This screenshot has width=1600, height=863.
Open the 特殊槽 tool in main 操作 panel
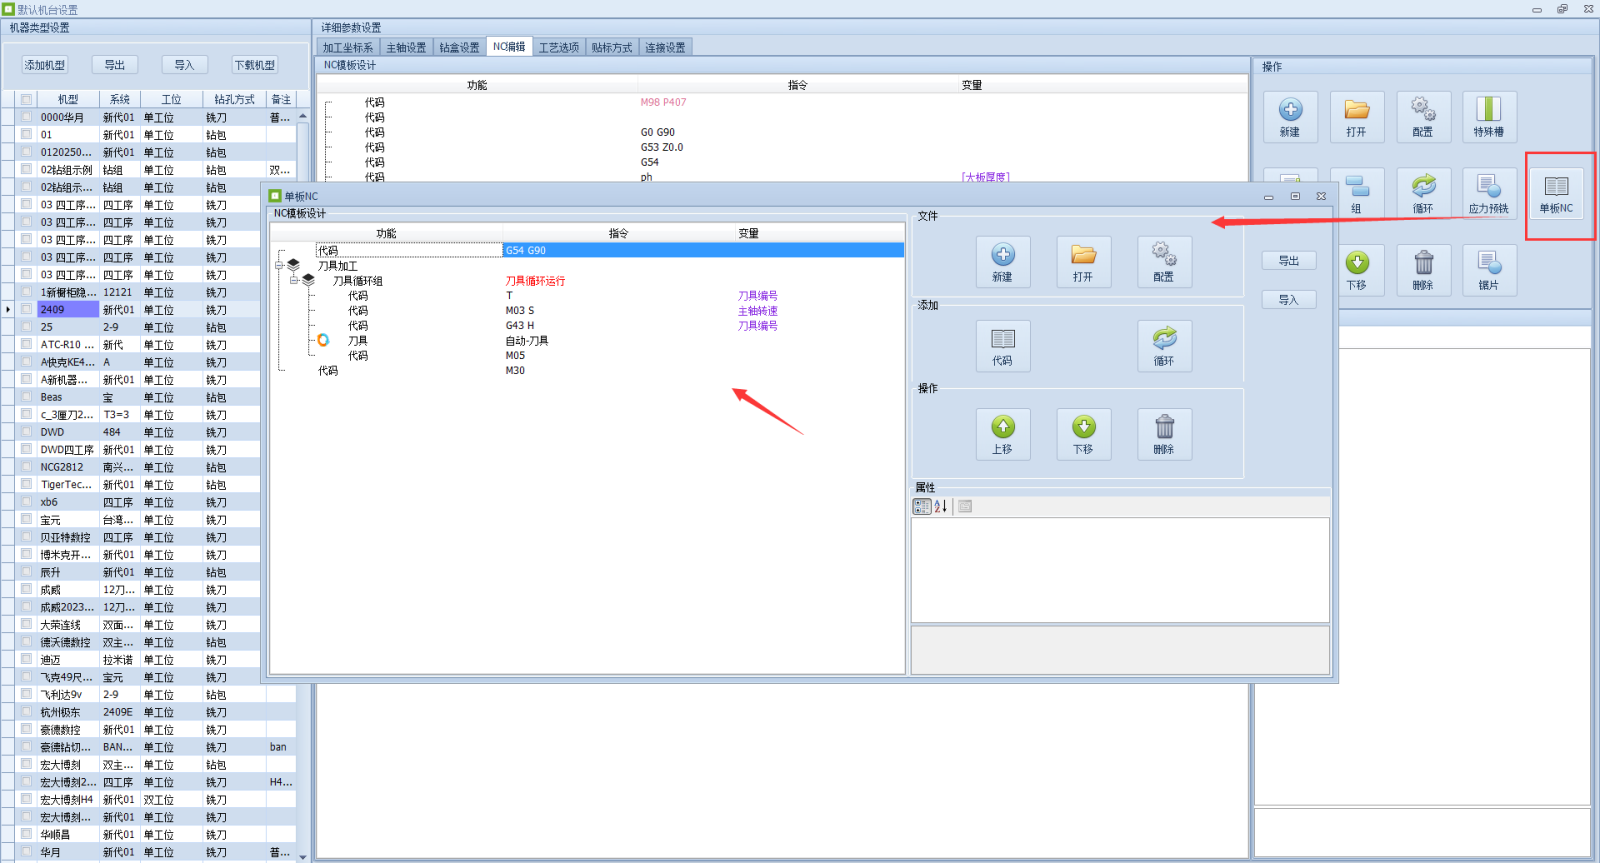(1489, 117)
